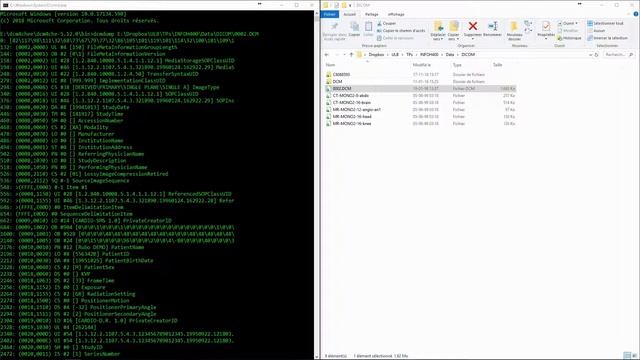Image resolution: width=640 pixels, height=360 pixels.
Task: Go back with Explorer back arrow
Action: 327,55
